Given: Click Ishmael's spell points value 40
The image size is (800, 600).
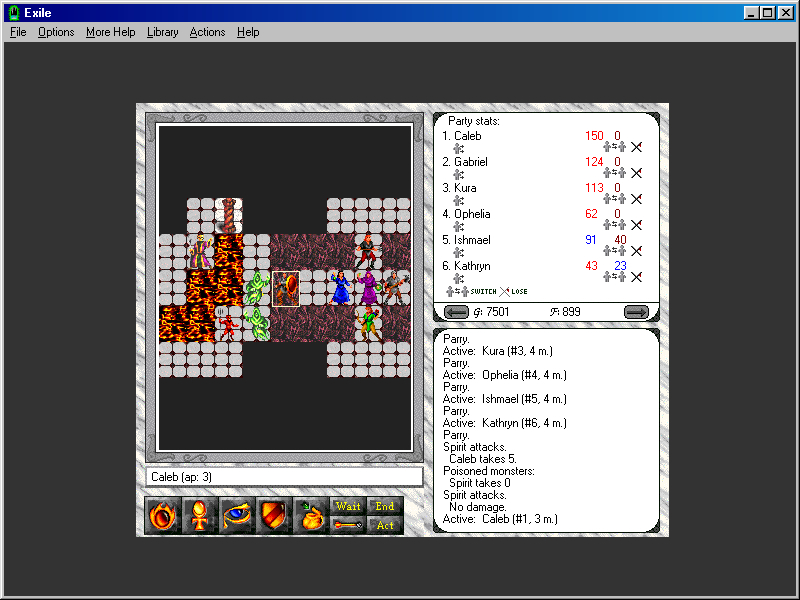Looking at the screenshot, I should [620, 240].
